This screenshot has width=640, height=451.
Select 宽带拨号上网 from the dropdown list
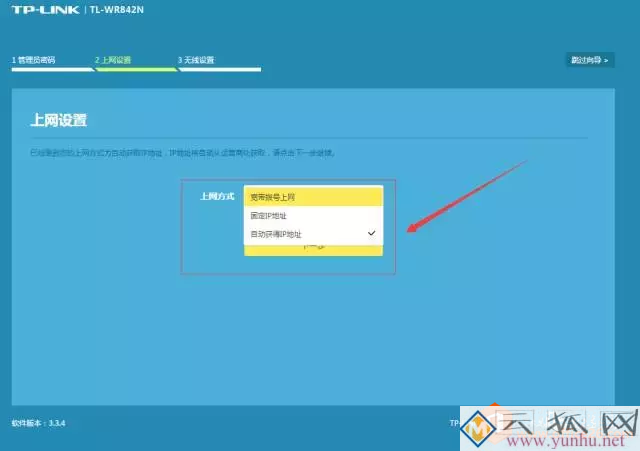click(313, 197)
